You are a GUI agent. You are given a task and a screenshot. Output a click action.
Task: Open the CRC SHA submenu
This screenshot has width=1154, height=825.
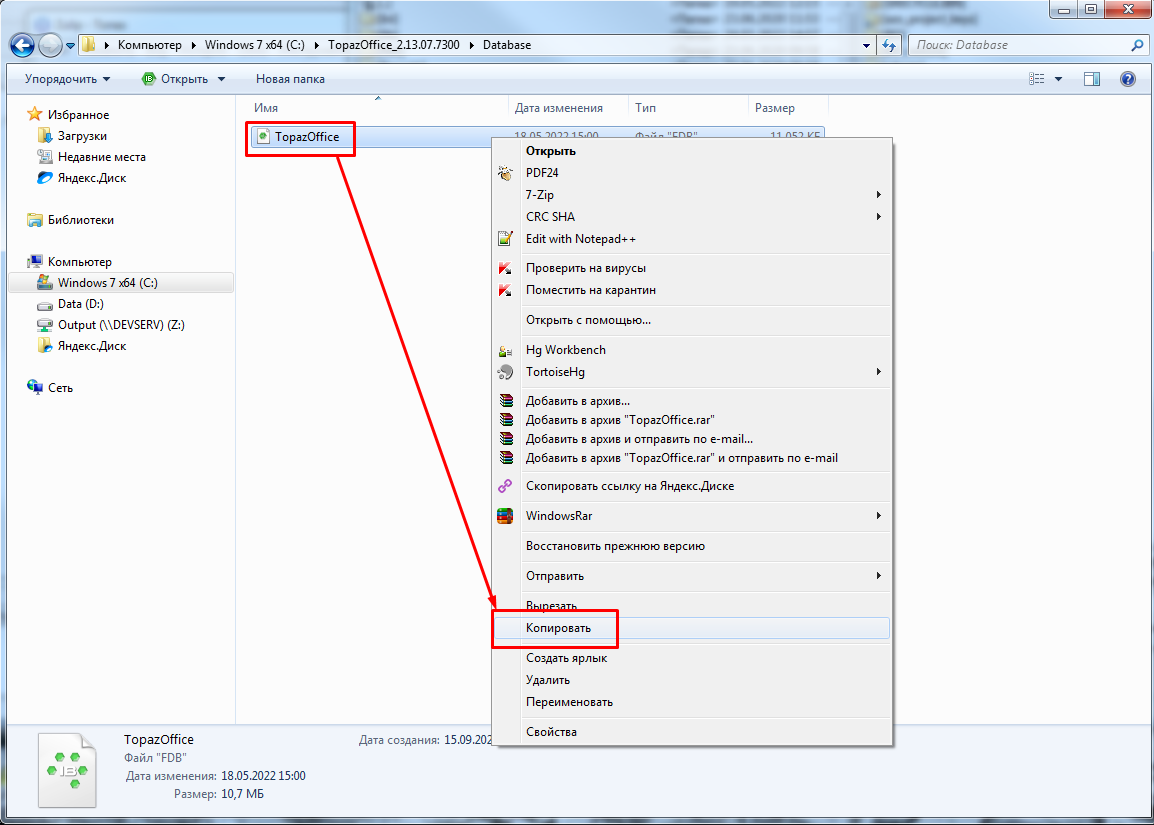tap(692, 217)
